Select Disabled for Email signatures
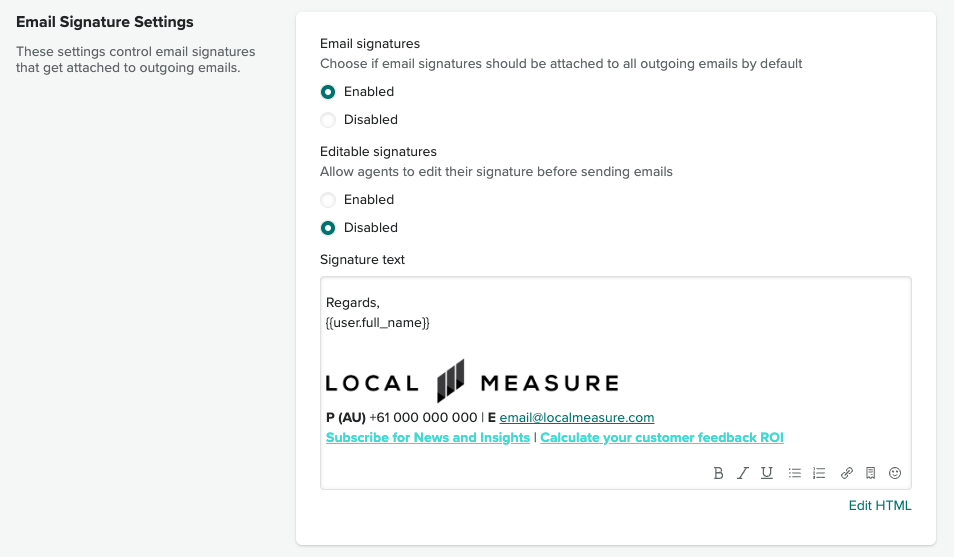 (328, 120)
